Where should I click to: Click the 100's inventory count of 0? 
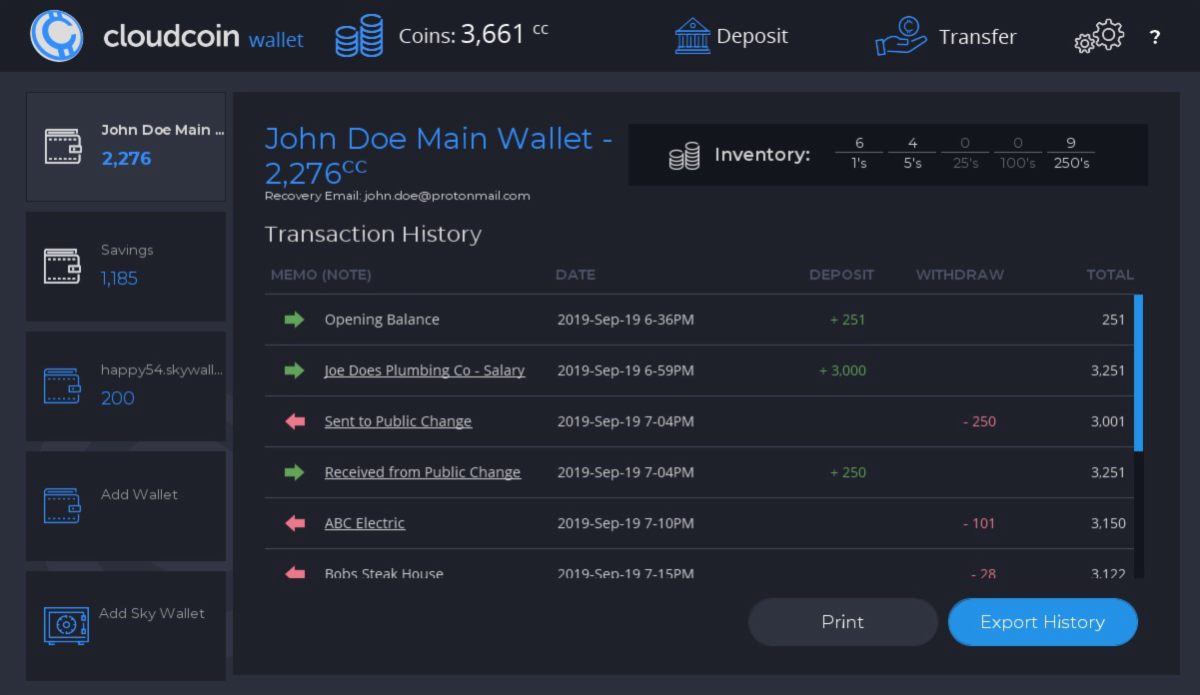pos(1018,143)
